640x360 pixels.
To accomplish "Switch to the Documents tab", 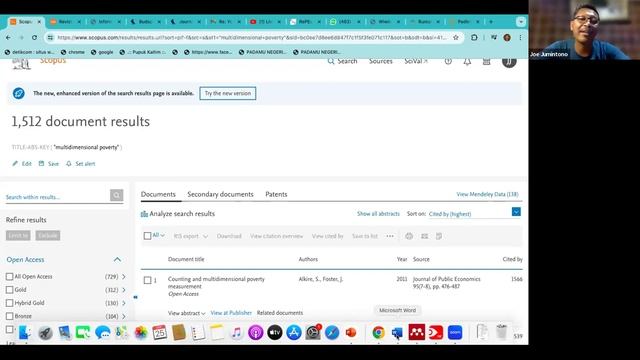I will point(158,194).
